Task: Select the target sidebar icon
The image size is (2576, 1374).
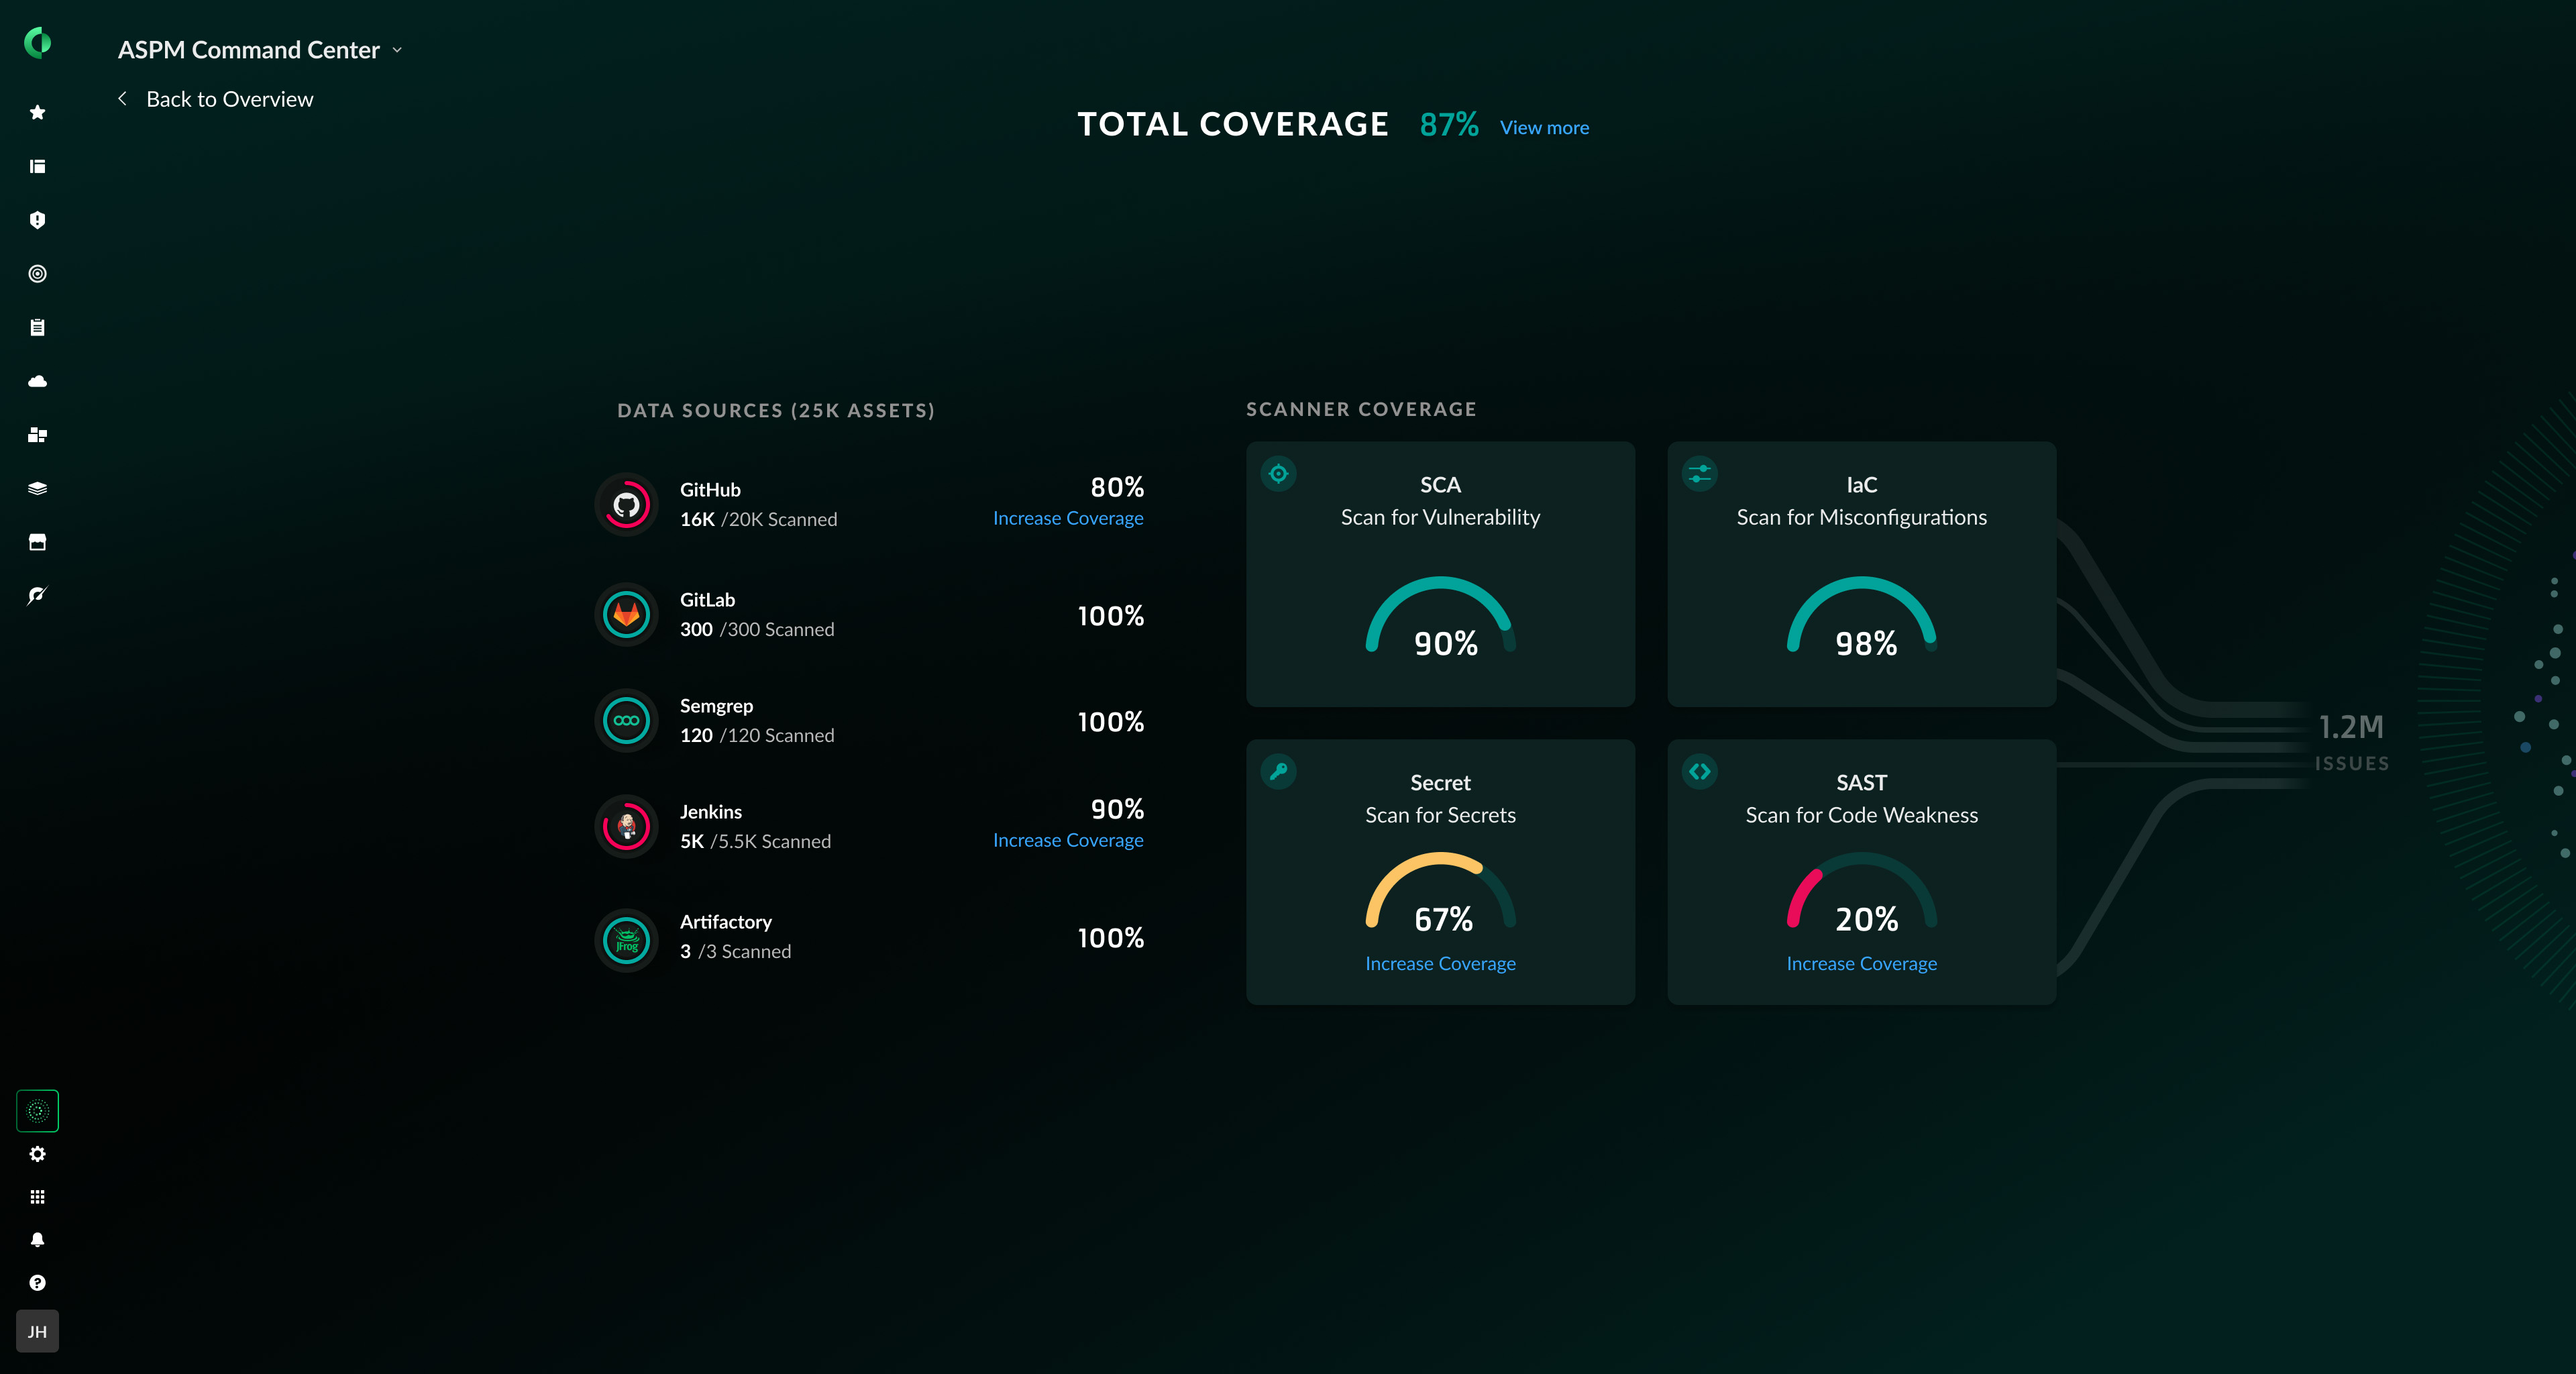Action: (x=37, y=274)
